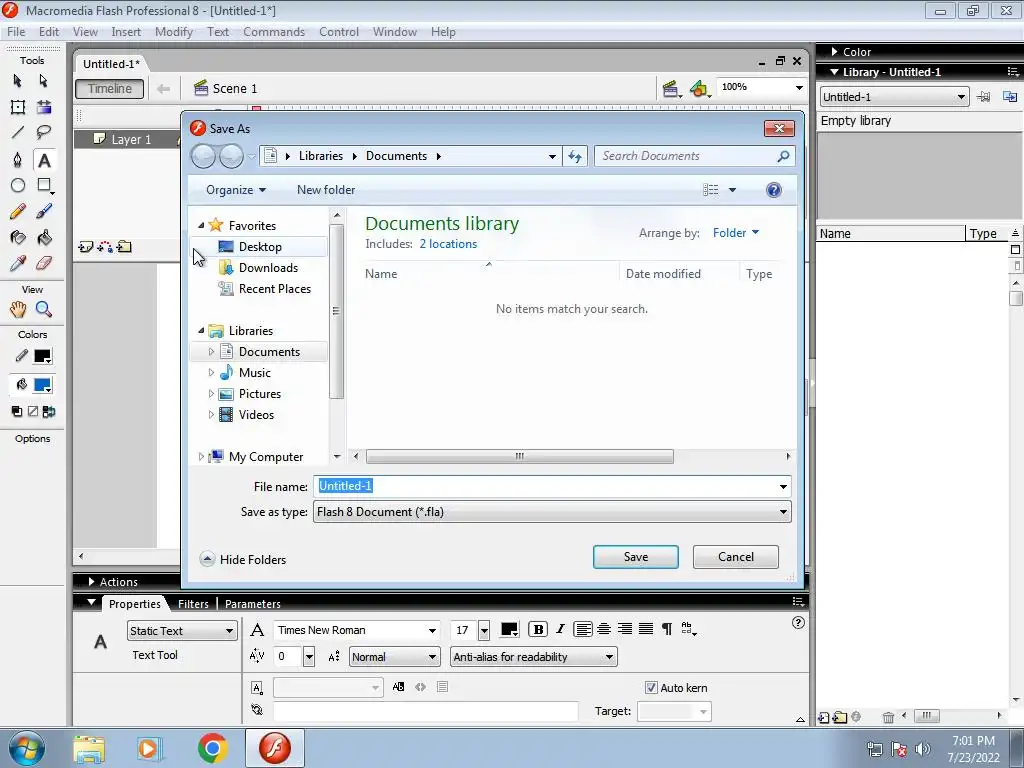
Task: Select the Ink Bottle tool
Action: pyautogui.click(x=18, y=238)
